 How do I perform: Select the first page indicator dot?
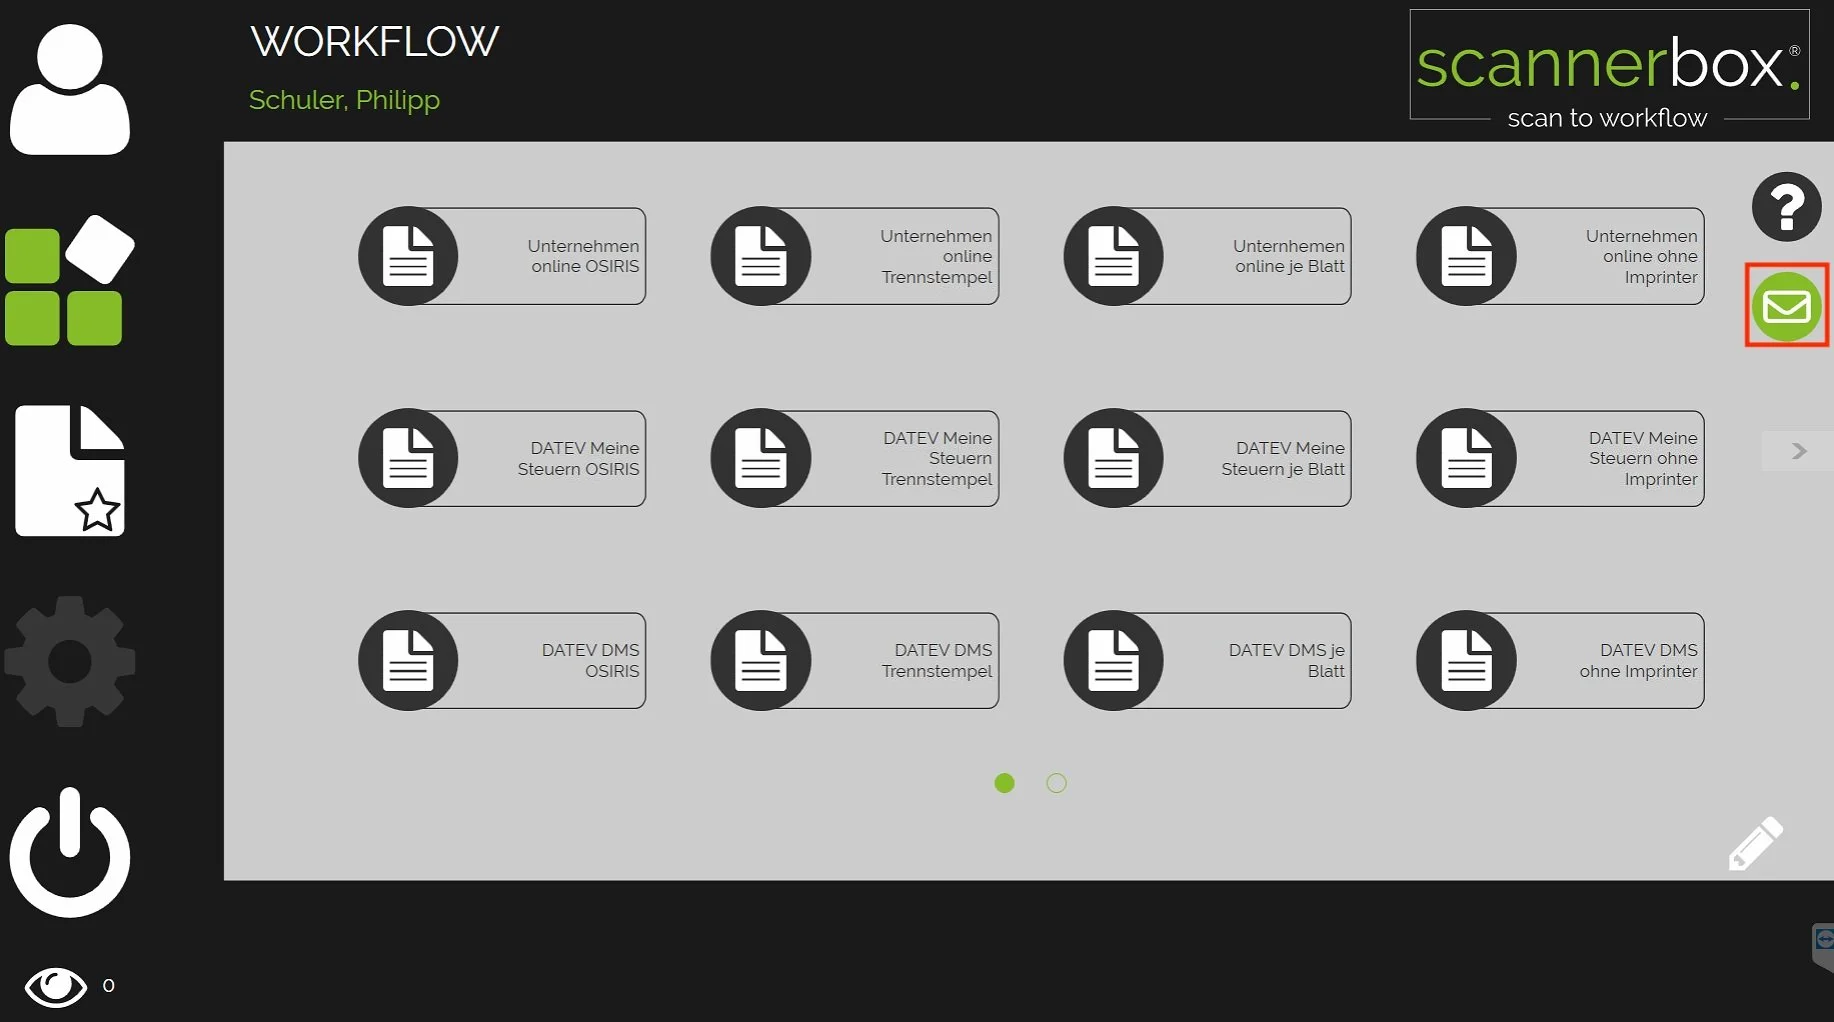coord(1004,783)
